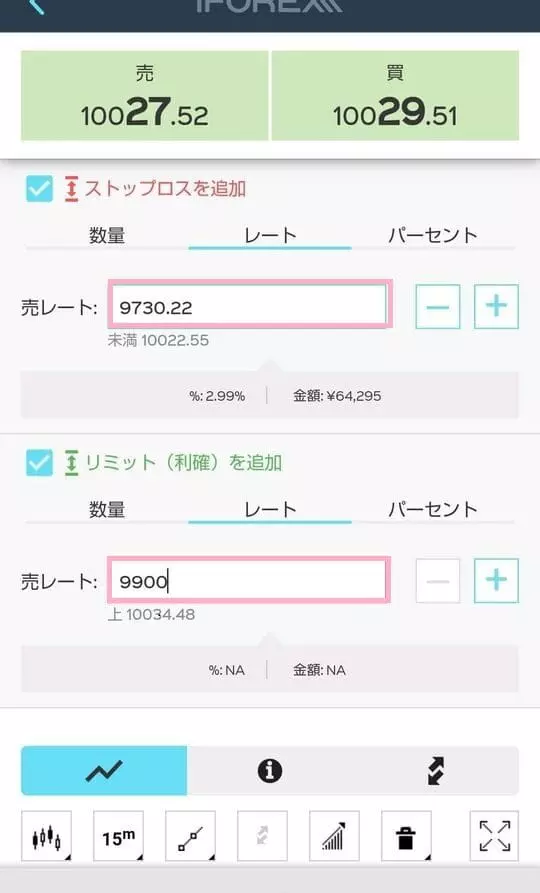Select the swap arrows tab icon

click(436, 771)
